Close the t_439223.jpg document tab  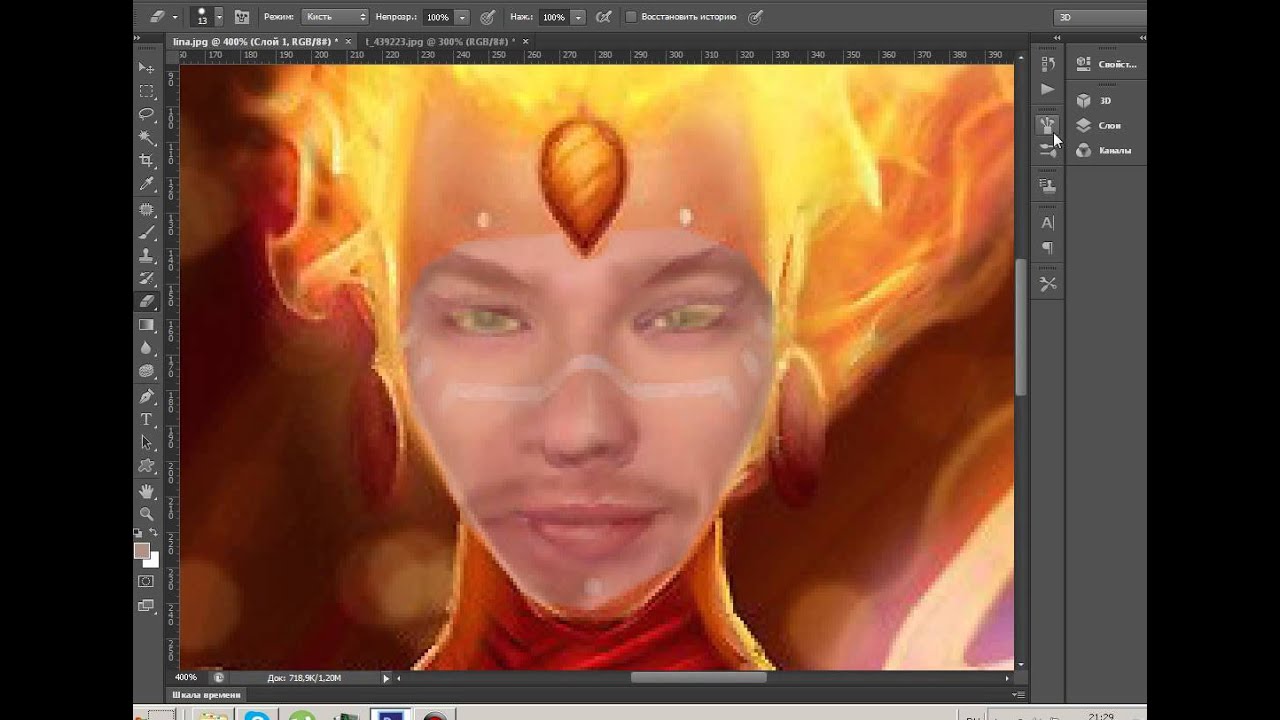pyautogui.click(x=527, y=41)
